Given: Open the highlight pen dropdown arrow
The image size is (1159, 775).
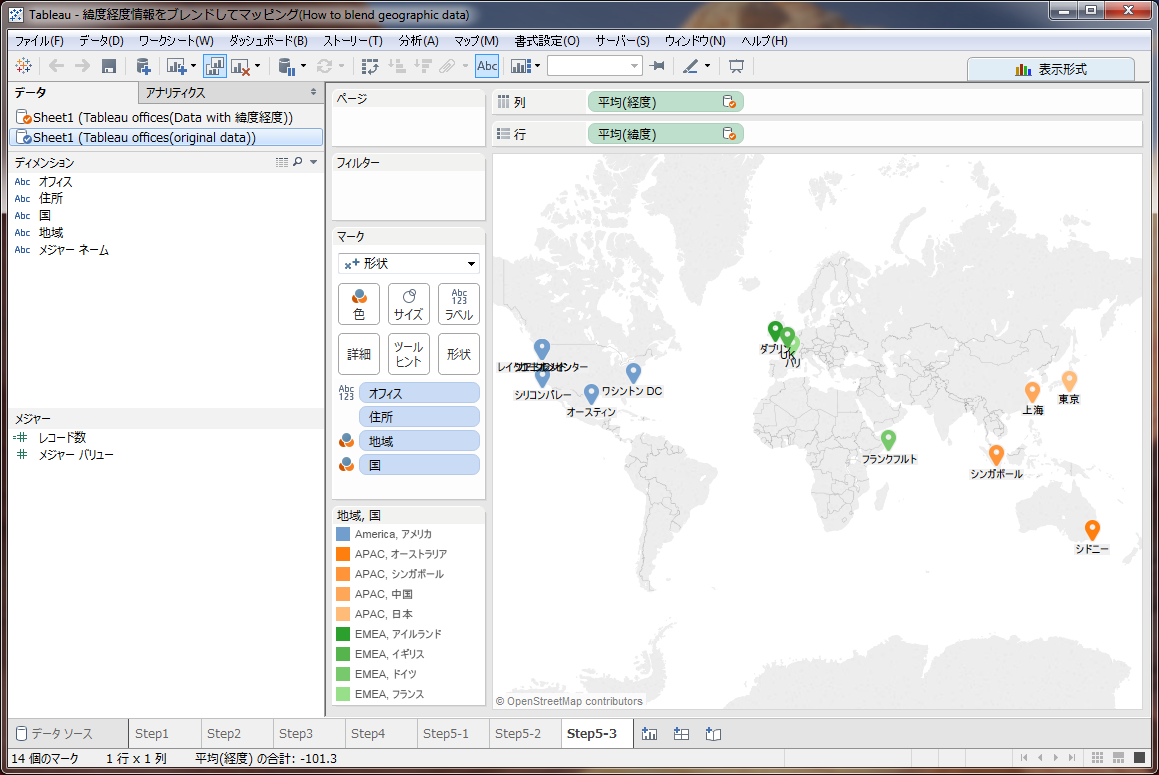Looking at the screenshot, I should click(707, 67).
